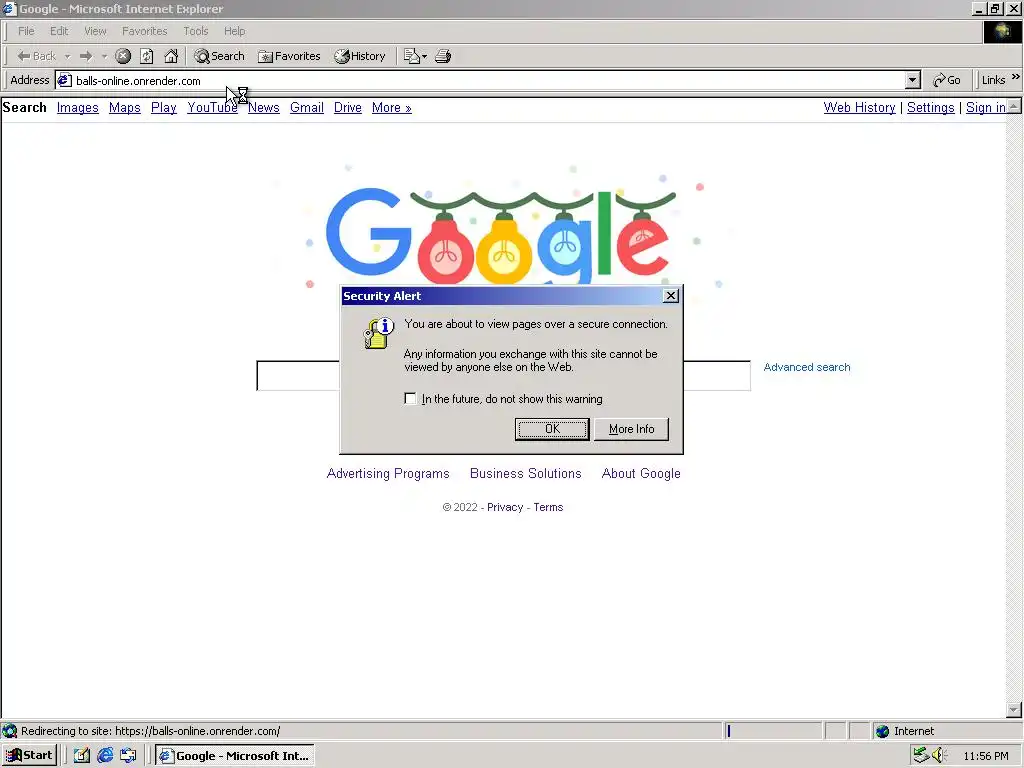Screen dimensions: 1024x768
Task: Open the Search toolbar pane
Action: [219, 56]
